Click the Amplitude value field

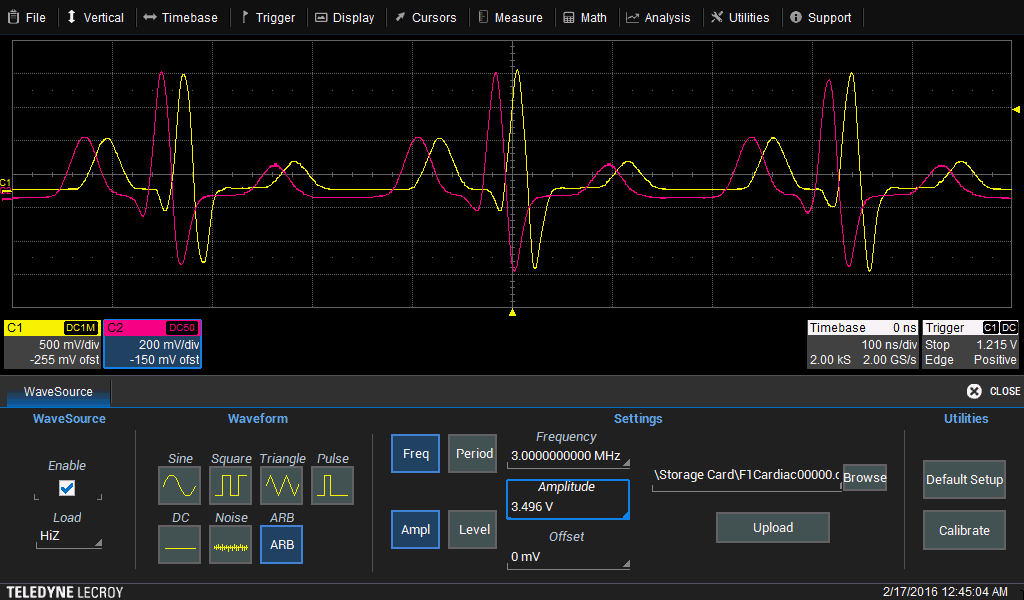tap(567, 507)
